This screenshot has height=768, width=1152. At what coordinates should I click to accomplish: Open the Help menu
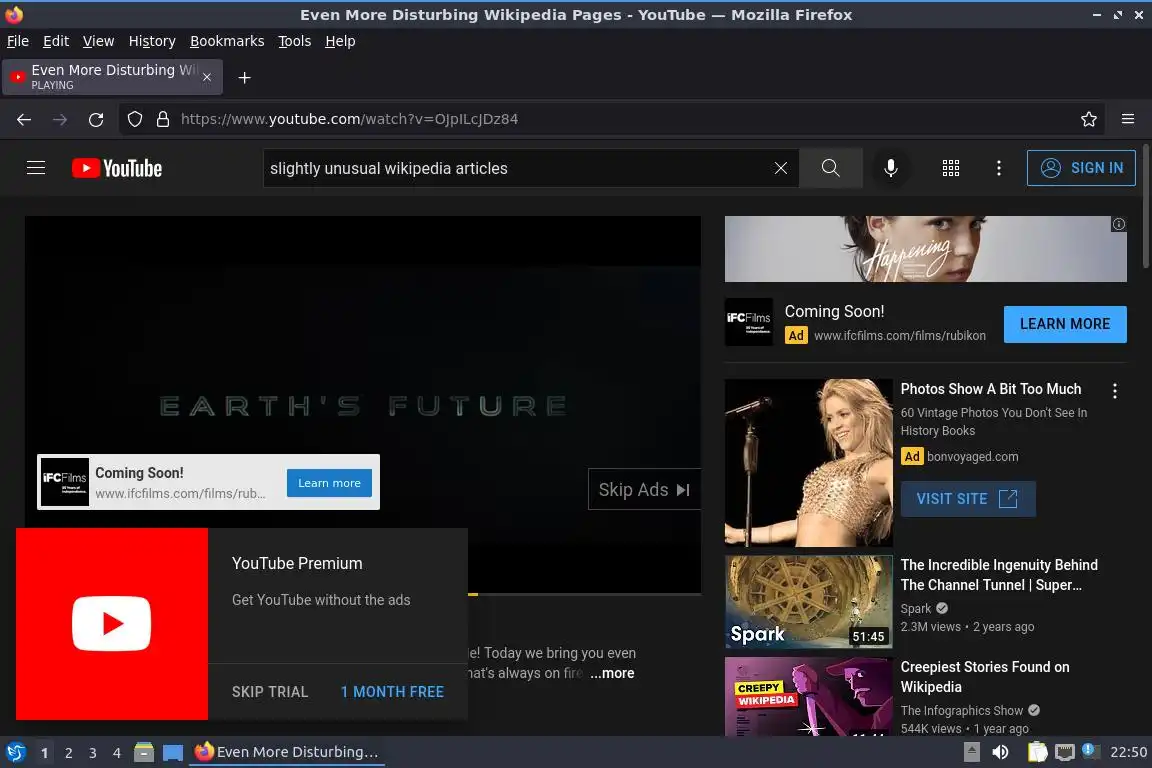[340, 41]
